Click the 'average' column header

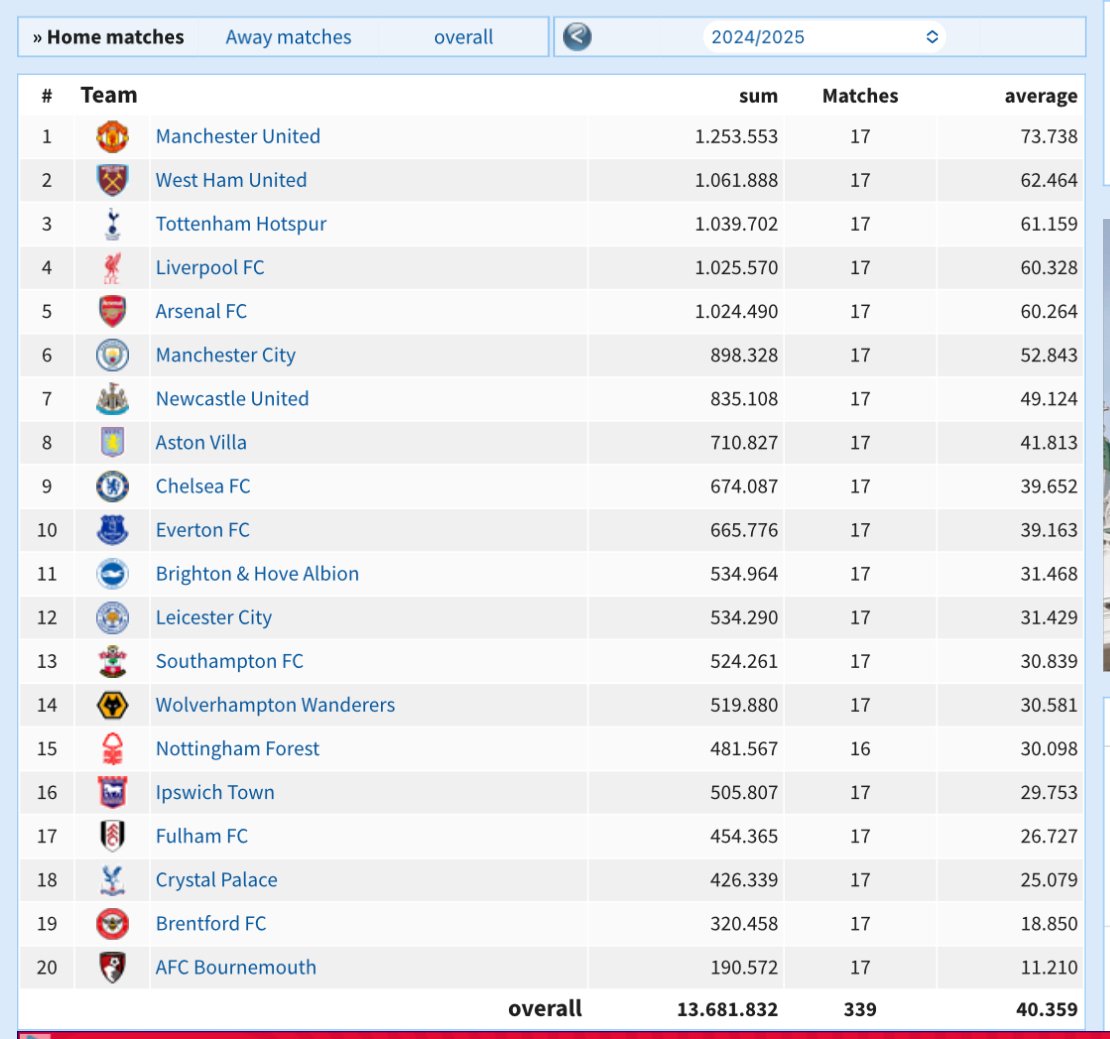pos(1041,96)
